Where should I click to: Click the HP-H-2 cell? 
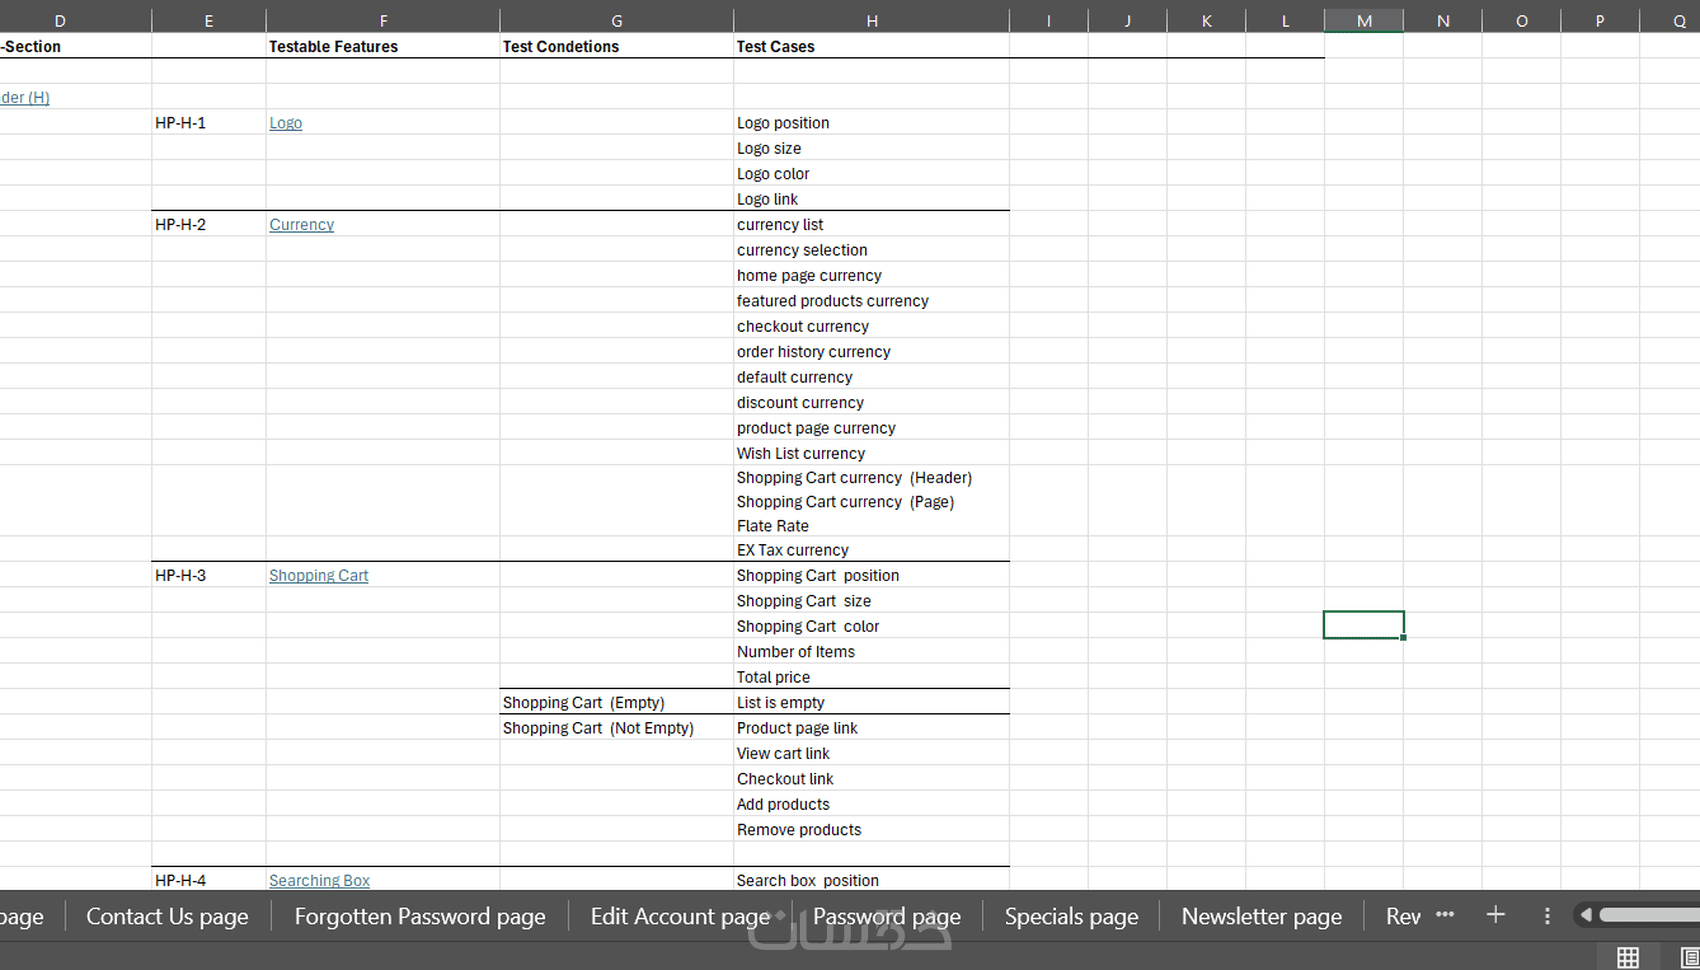coord(209,225)
